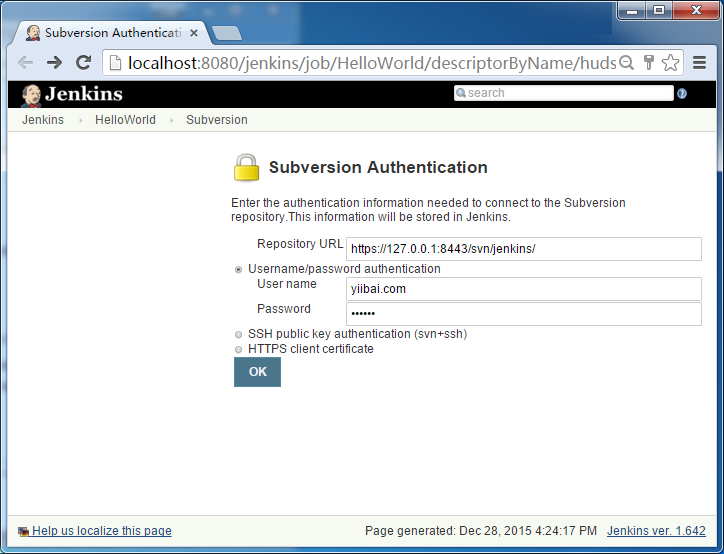Open Help us localize this page link
This screenshot has width=724, height=554.
(102, 531)
